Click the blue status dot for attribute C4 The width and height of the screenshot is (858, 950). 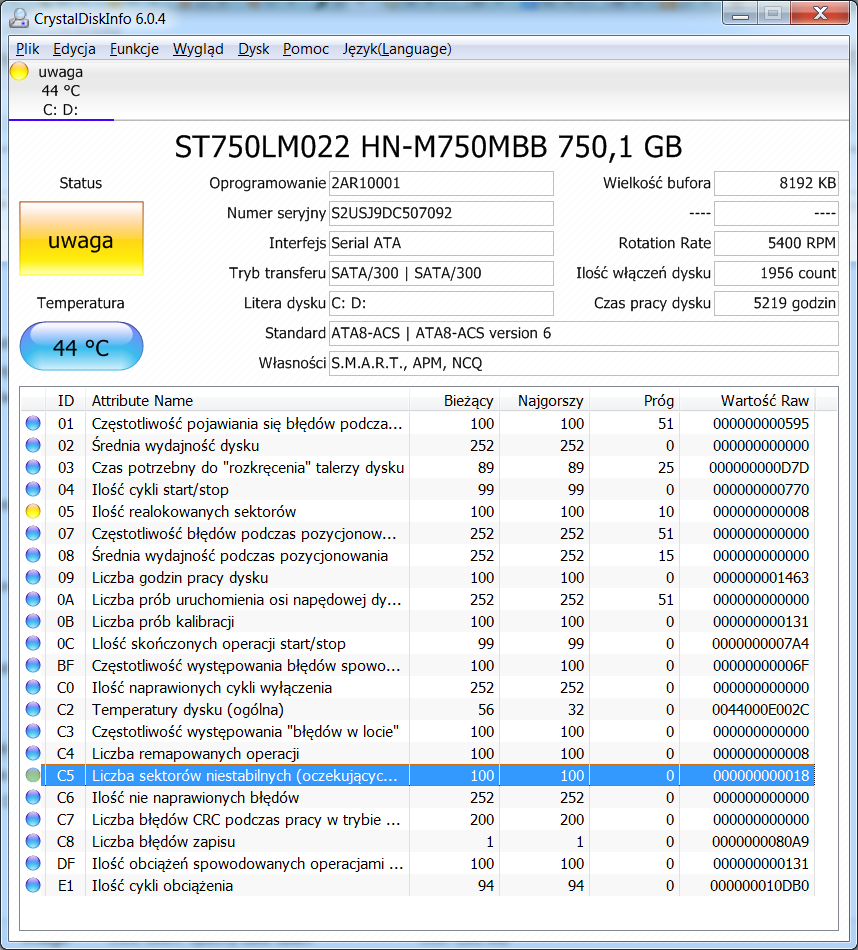click(33, 754)
